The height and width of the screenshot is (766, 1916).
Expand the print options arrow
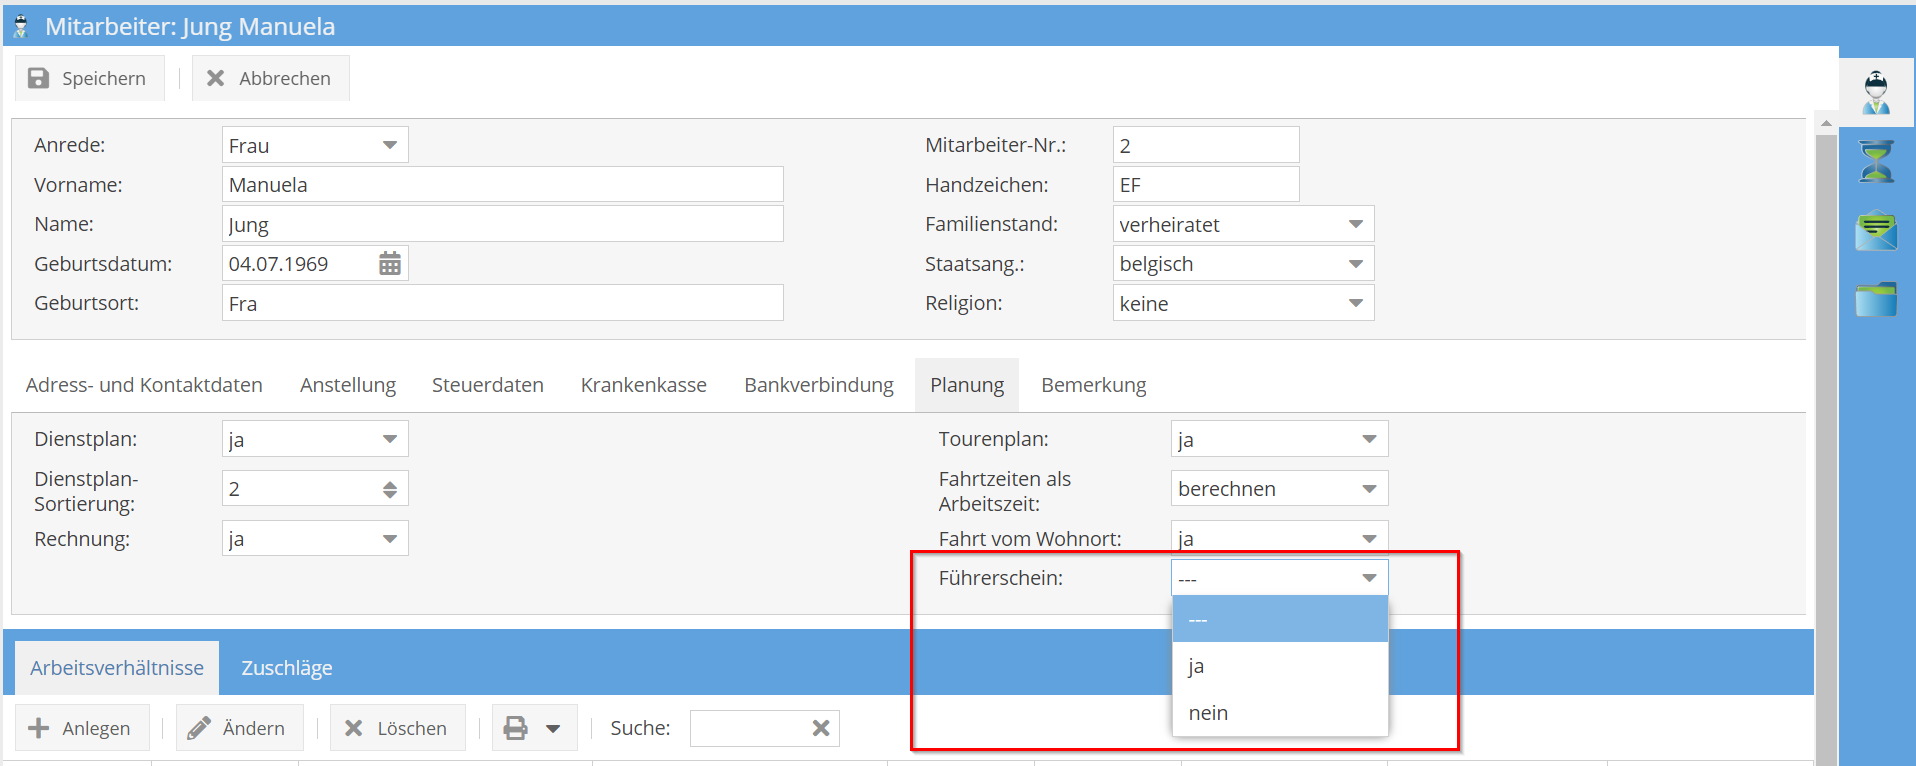(x=553, y=729)
